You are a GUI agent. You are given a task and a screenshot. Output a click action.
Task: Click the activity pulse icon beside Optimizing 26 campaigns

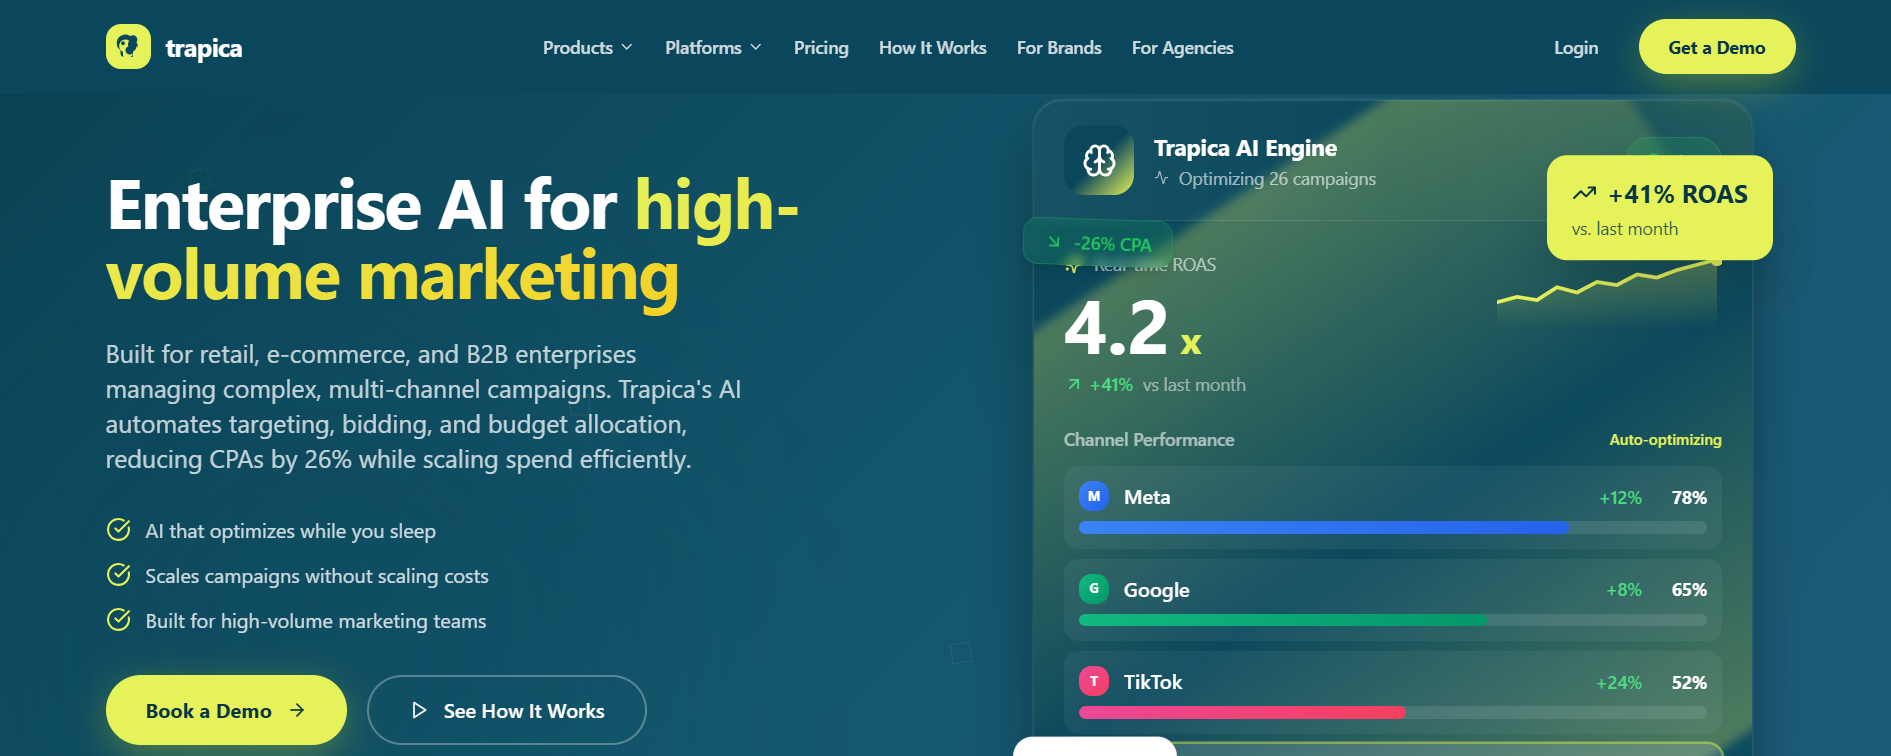coord(1162,178)
